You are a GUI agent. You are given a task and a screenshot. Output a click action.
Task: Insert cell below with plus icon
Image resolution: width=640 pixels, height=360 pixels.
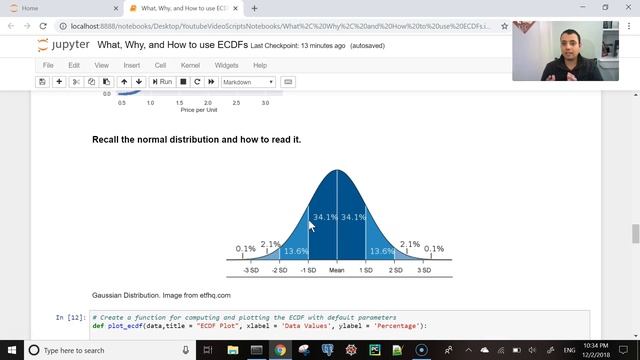click(59, 82)
